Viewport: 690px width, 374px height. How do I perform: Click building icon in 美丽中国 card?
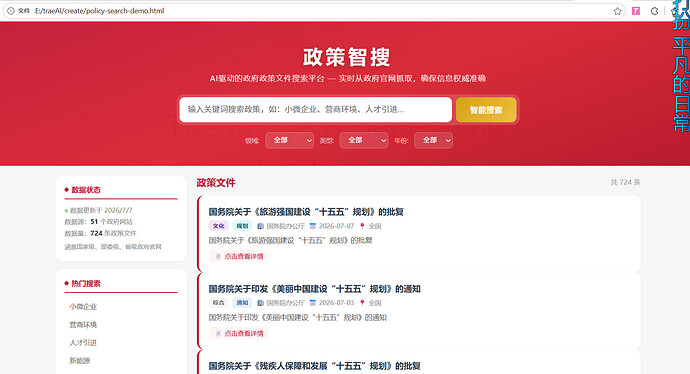point(261,303)
